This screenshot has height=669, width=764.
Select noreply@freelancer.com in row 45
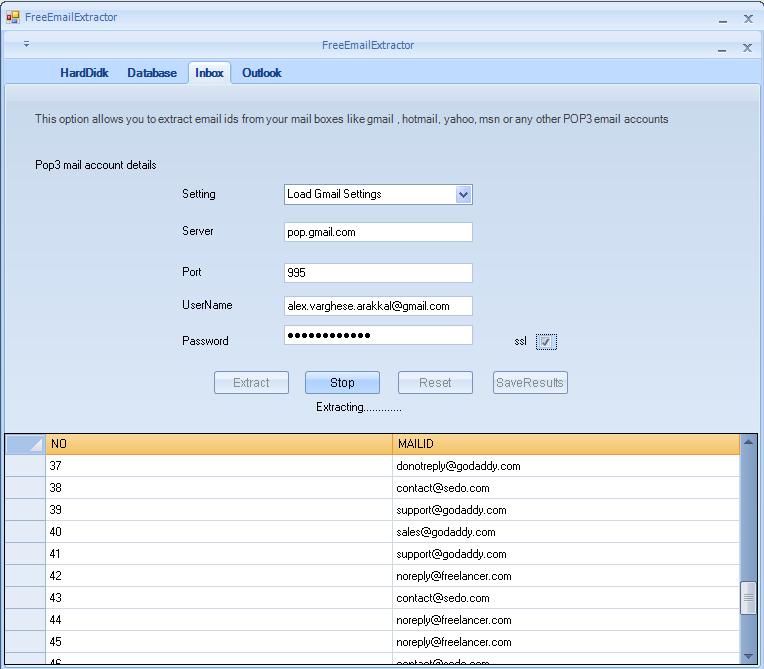pyautogui.click(x=566, y=642)
